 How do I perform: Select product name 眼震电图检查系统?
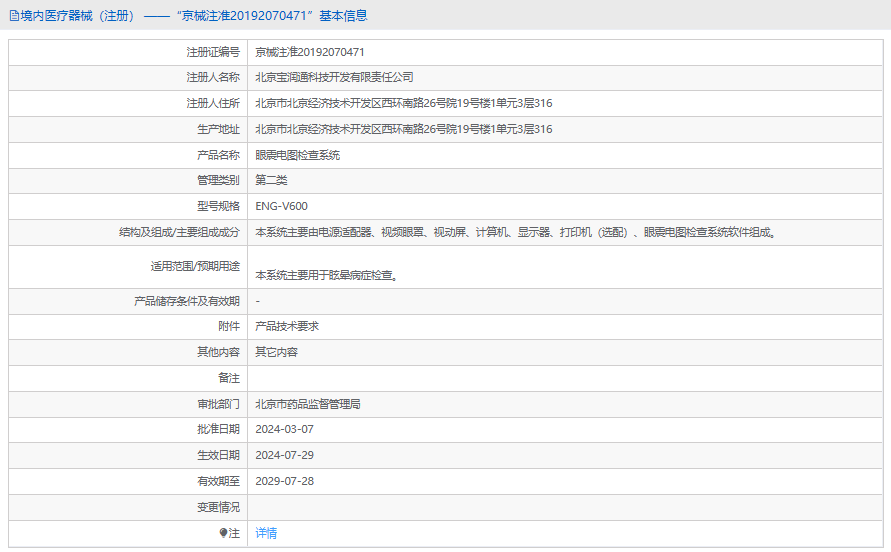click(297, 155)
